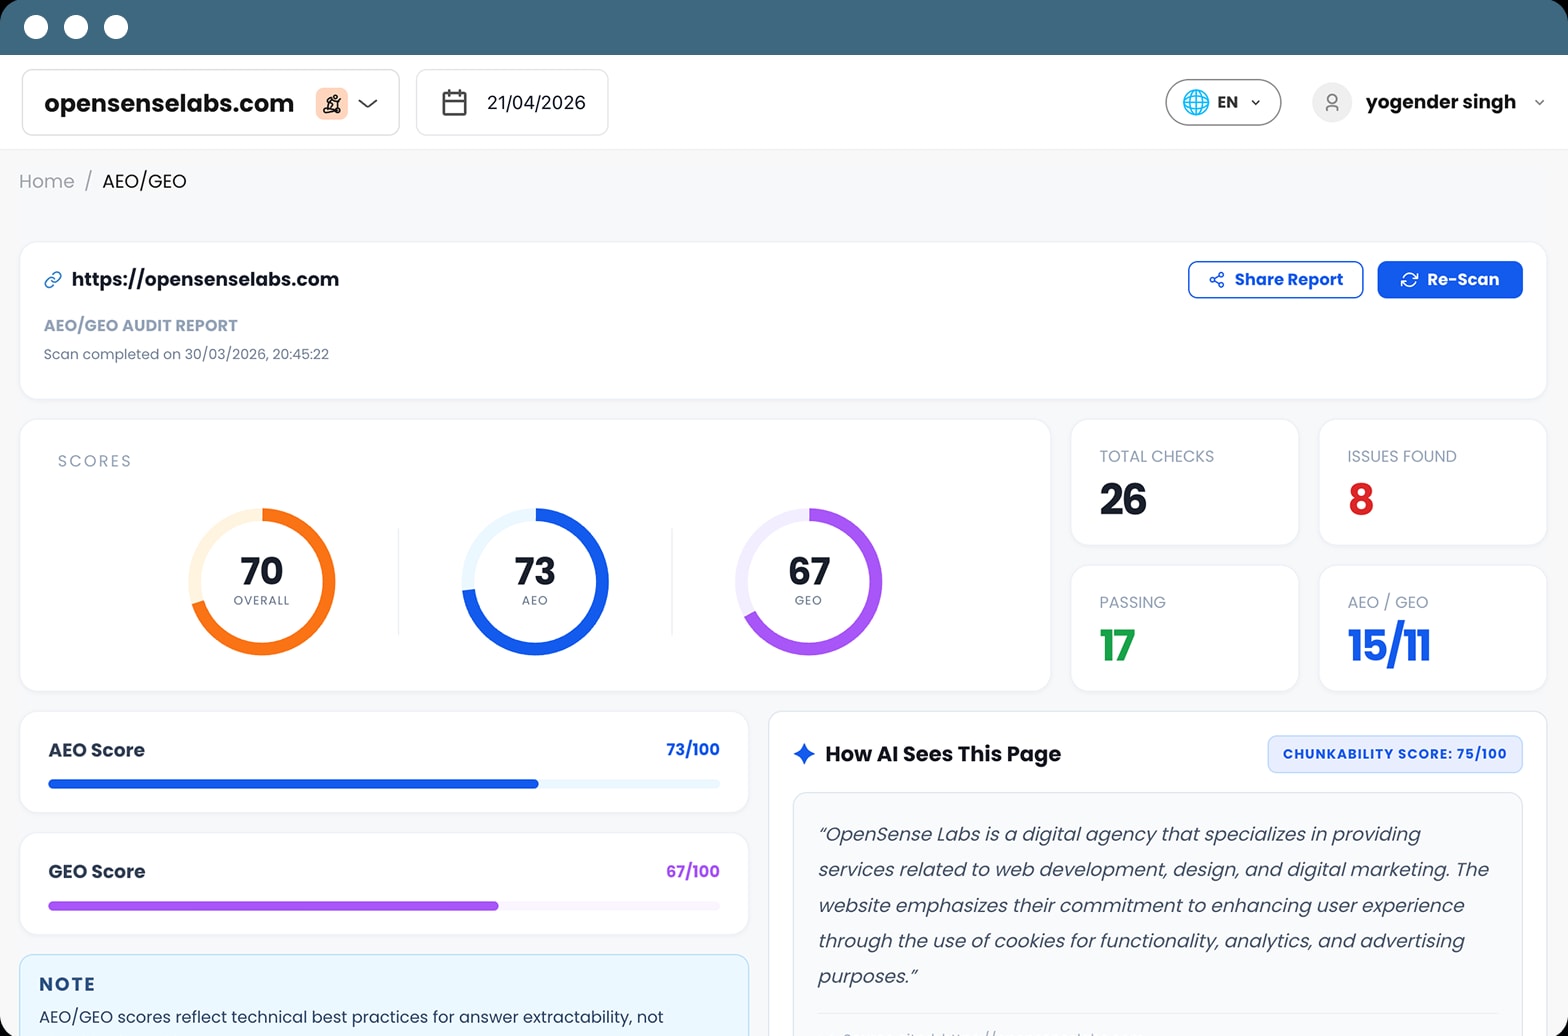The height and width of the screenshot is (1036, 1568).
Task: Click the globe language icon
Action: pyautogui.click(x=1195, y=102)
